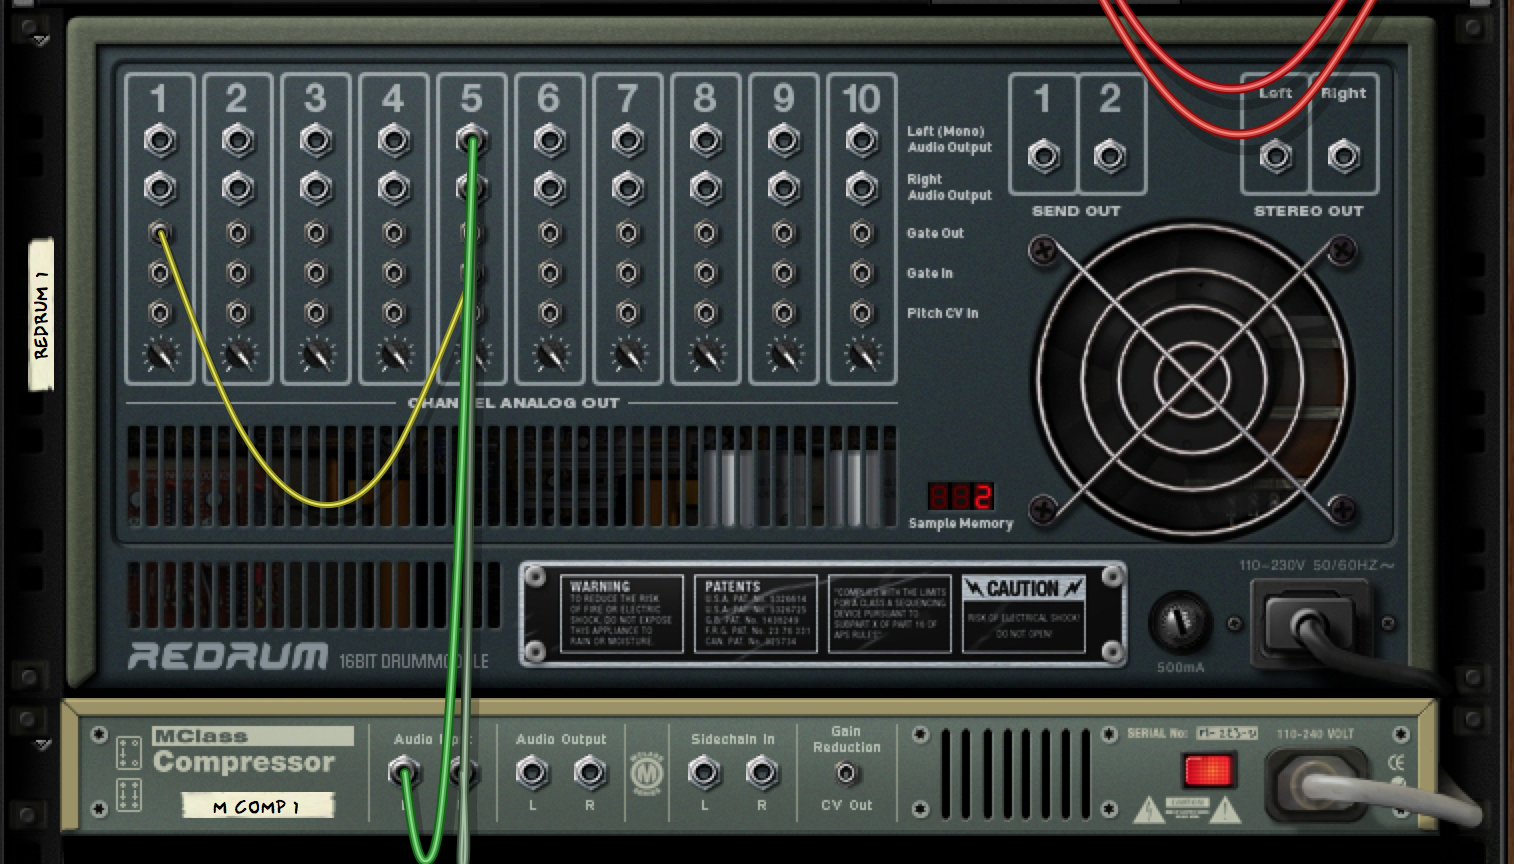The image size is (1514, 864).
Task: Click the 500mA fuse holder
Action: point(1180,621)
